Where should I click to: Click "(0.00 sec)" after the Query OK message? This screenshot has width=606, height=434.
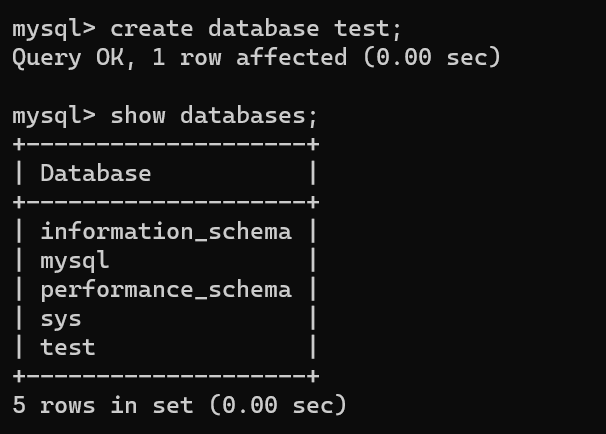tap(431, 57)
